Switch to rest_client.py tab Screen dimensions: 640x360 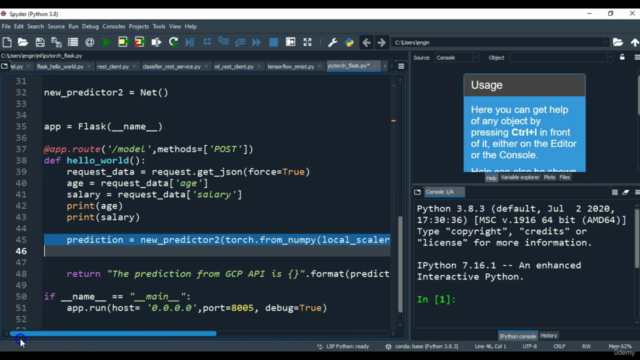pos(113,67)
